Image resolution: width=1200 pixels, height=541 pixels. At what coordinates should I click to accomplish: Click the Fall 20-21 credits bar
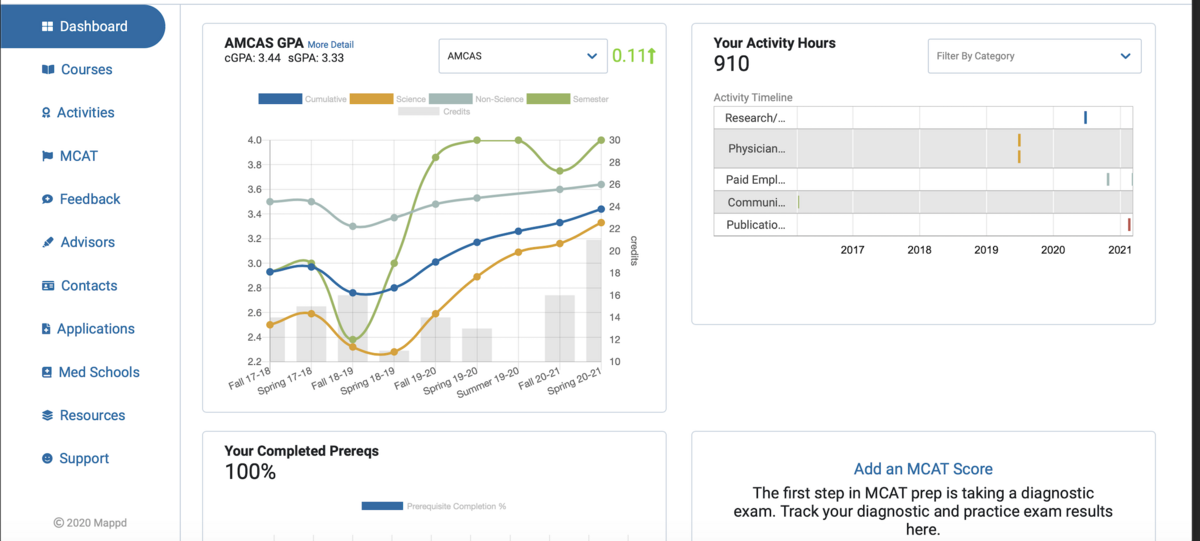559,328
